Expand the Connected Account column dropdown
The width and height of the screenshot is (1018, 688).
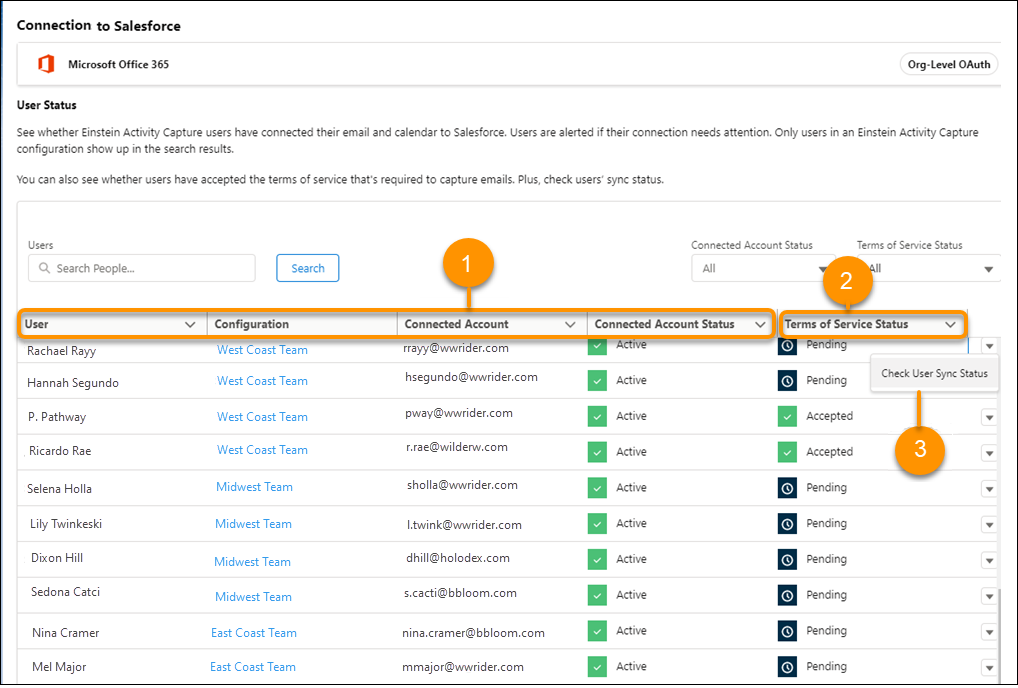(572, 324)
